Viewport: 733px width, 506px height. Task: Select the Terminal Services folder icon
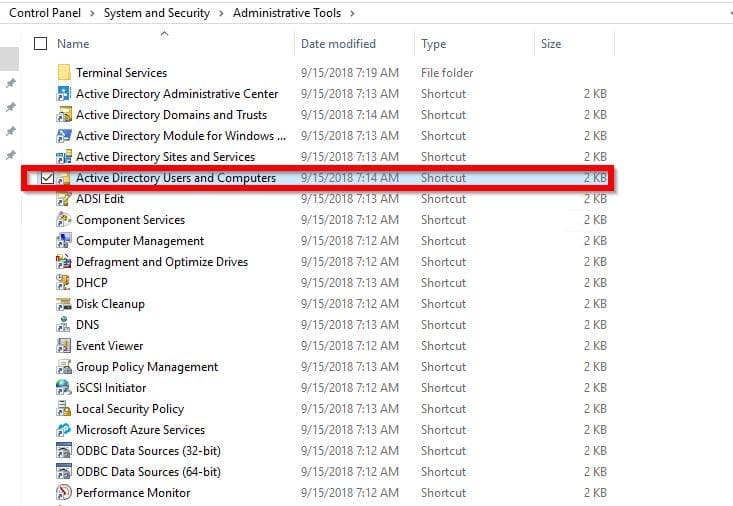[64, 73]
